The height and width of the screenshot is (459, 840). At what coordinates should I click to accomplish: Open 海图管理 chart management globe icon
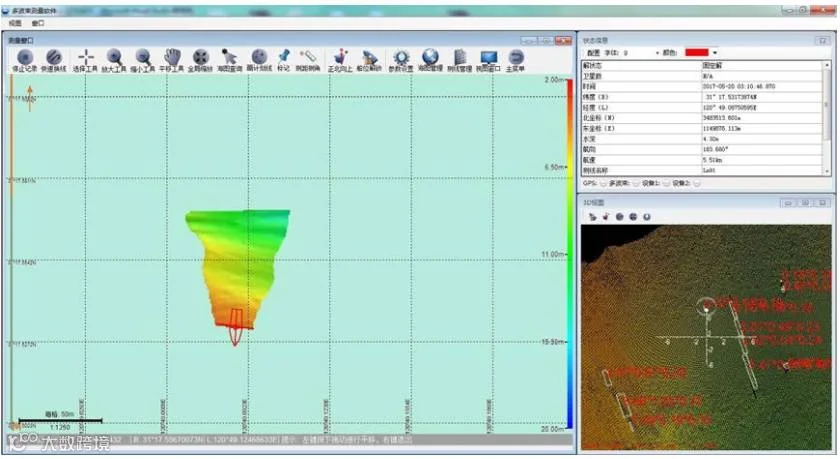click(430, 56)
